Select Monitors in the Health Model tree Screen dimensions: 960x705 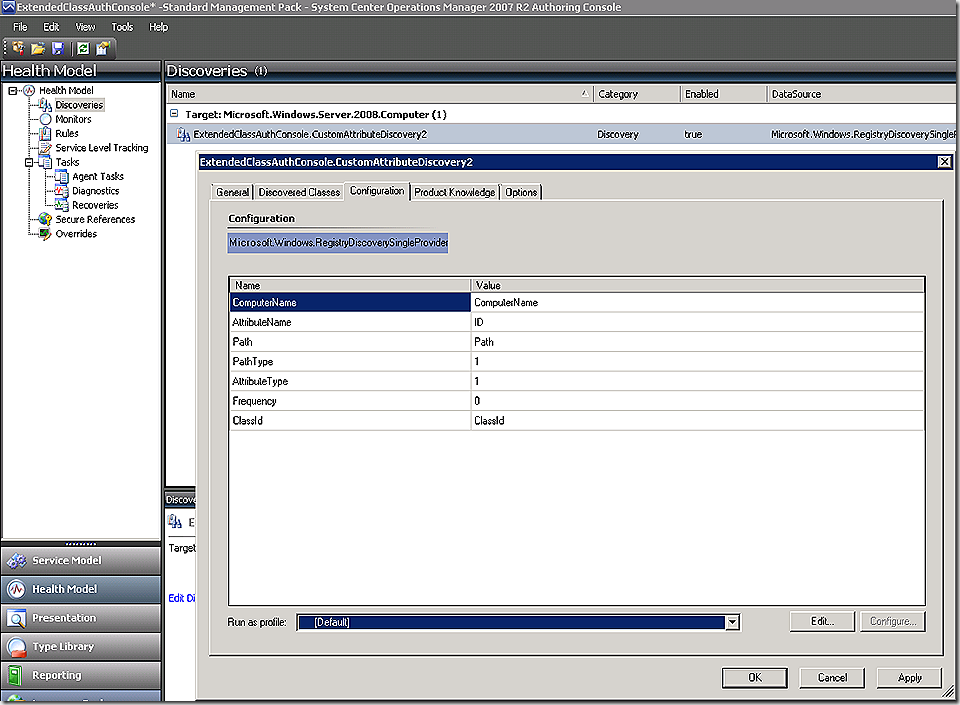73,119
